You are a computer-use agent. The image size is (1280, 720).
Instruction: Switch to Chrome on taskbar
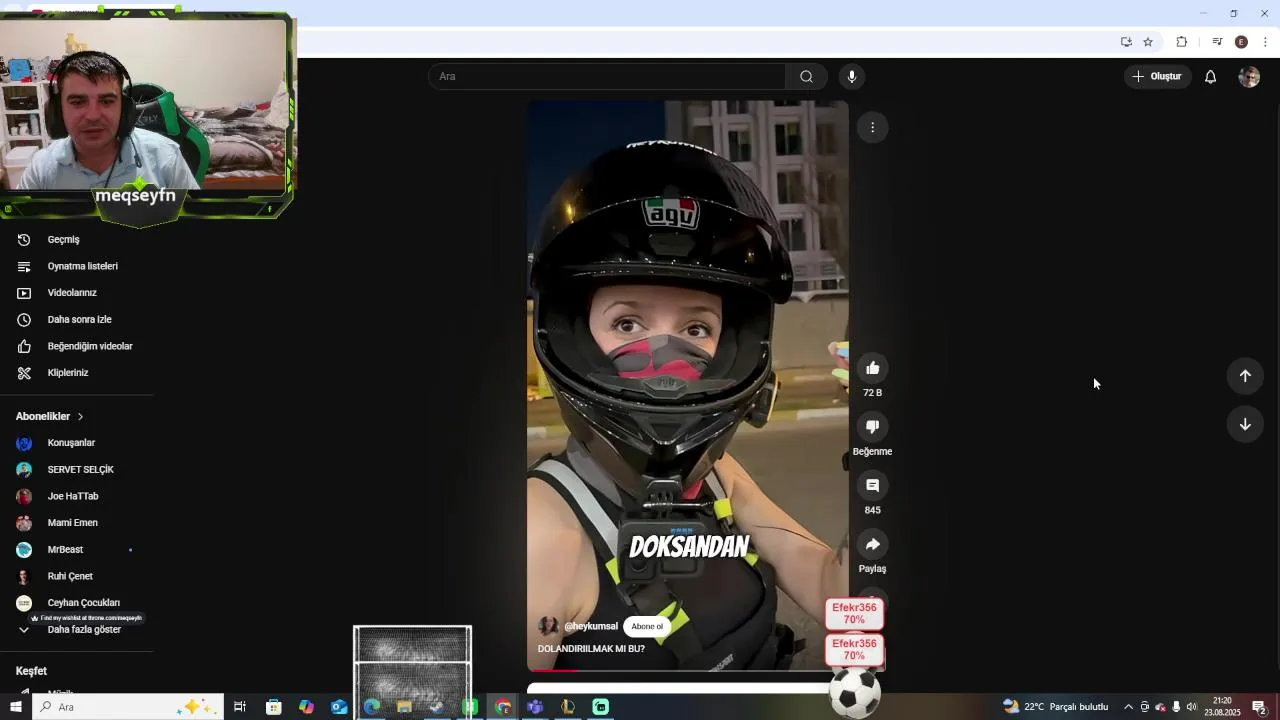coord(502,707)
